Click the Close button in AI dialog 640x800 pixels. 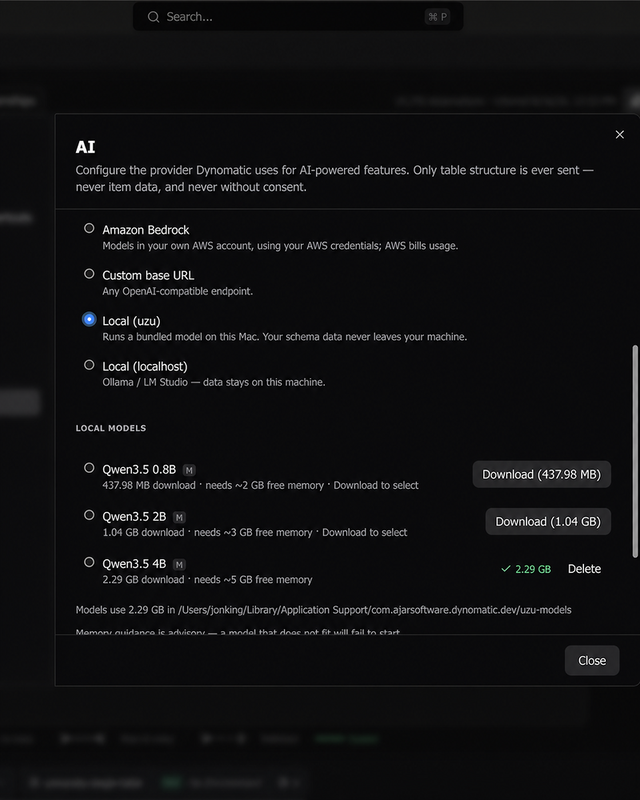pos(592,661)
